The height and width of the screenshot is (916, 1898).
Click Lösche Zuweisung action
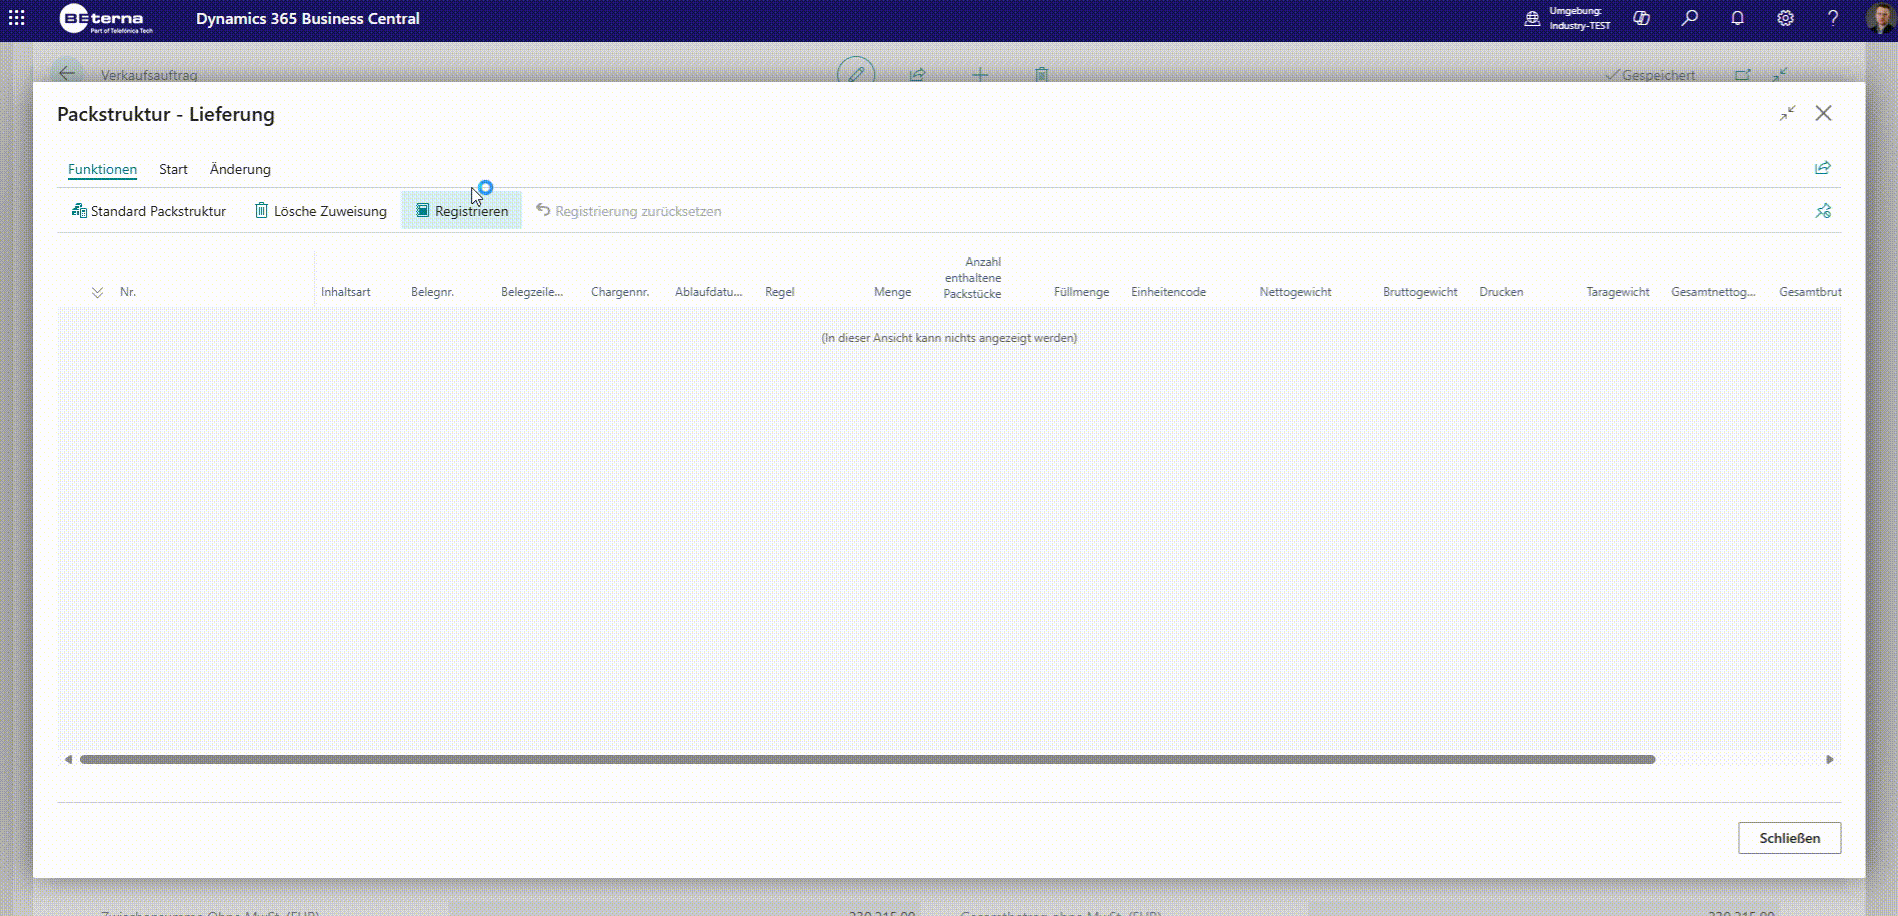pos(321,211)
